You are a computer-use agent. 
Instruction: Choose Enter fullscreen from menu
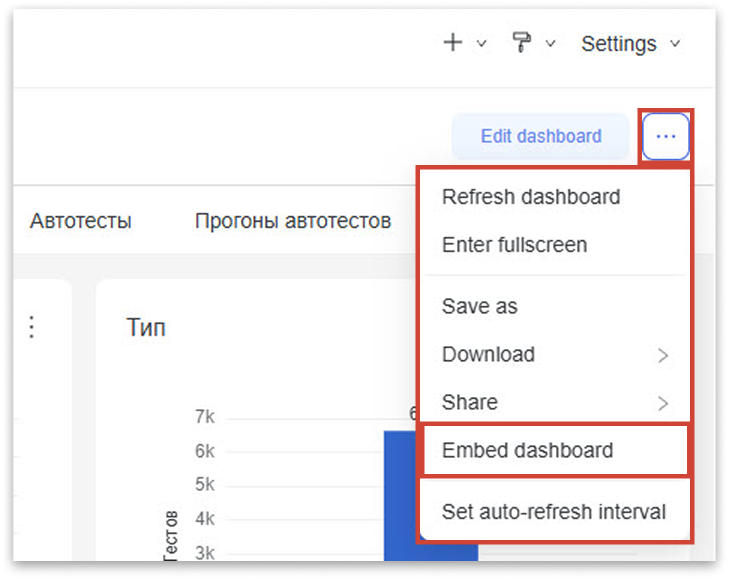click(554, 244)
